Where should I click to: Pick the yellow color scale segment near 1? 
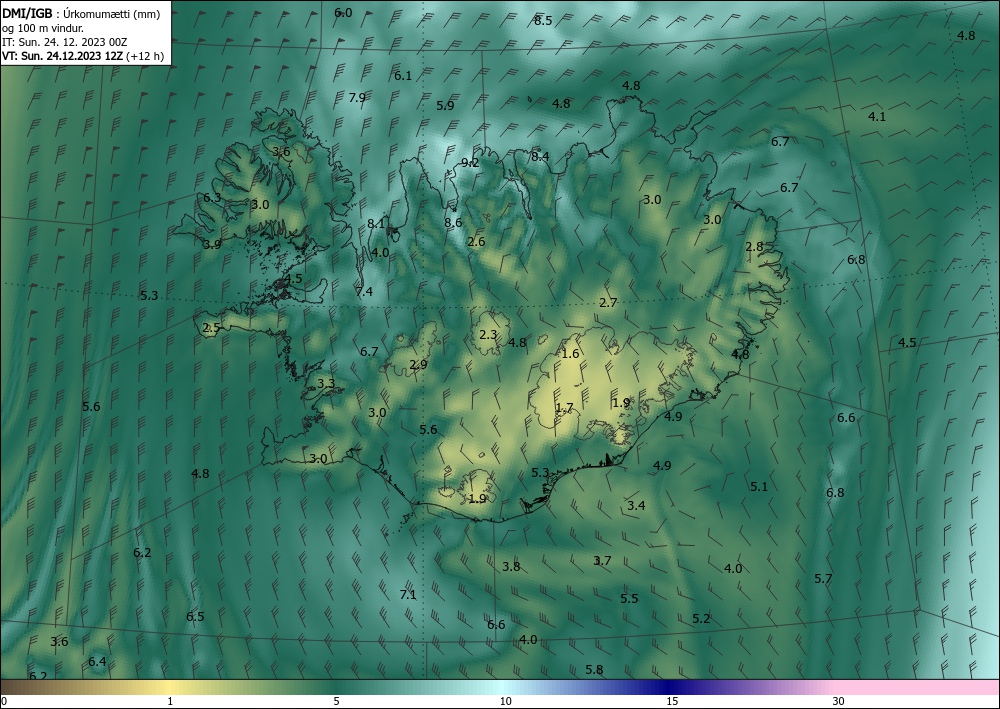[169, 687]
